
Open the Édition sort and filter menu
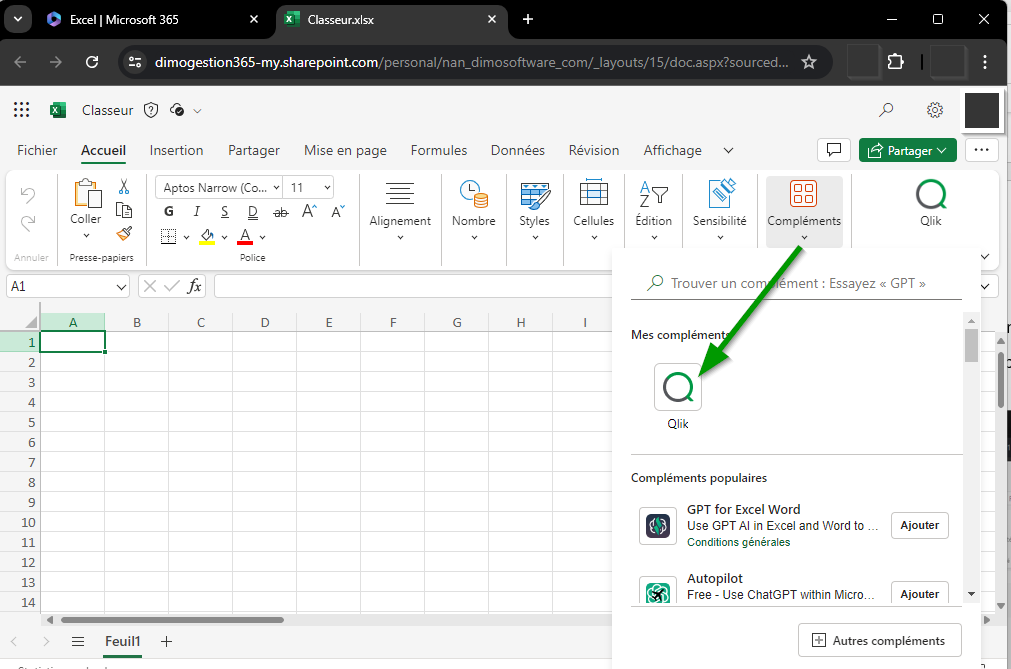pyautogui.click(x=654, y=211)
